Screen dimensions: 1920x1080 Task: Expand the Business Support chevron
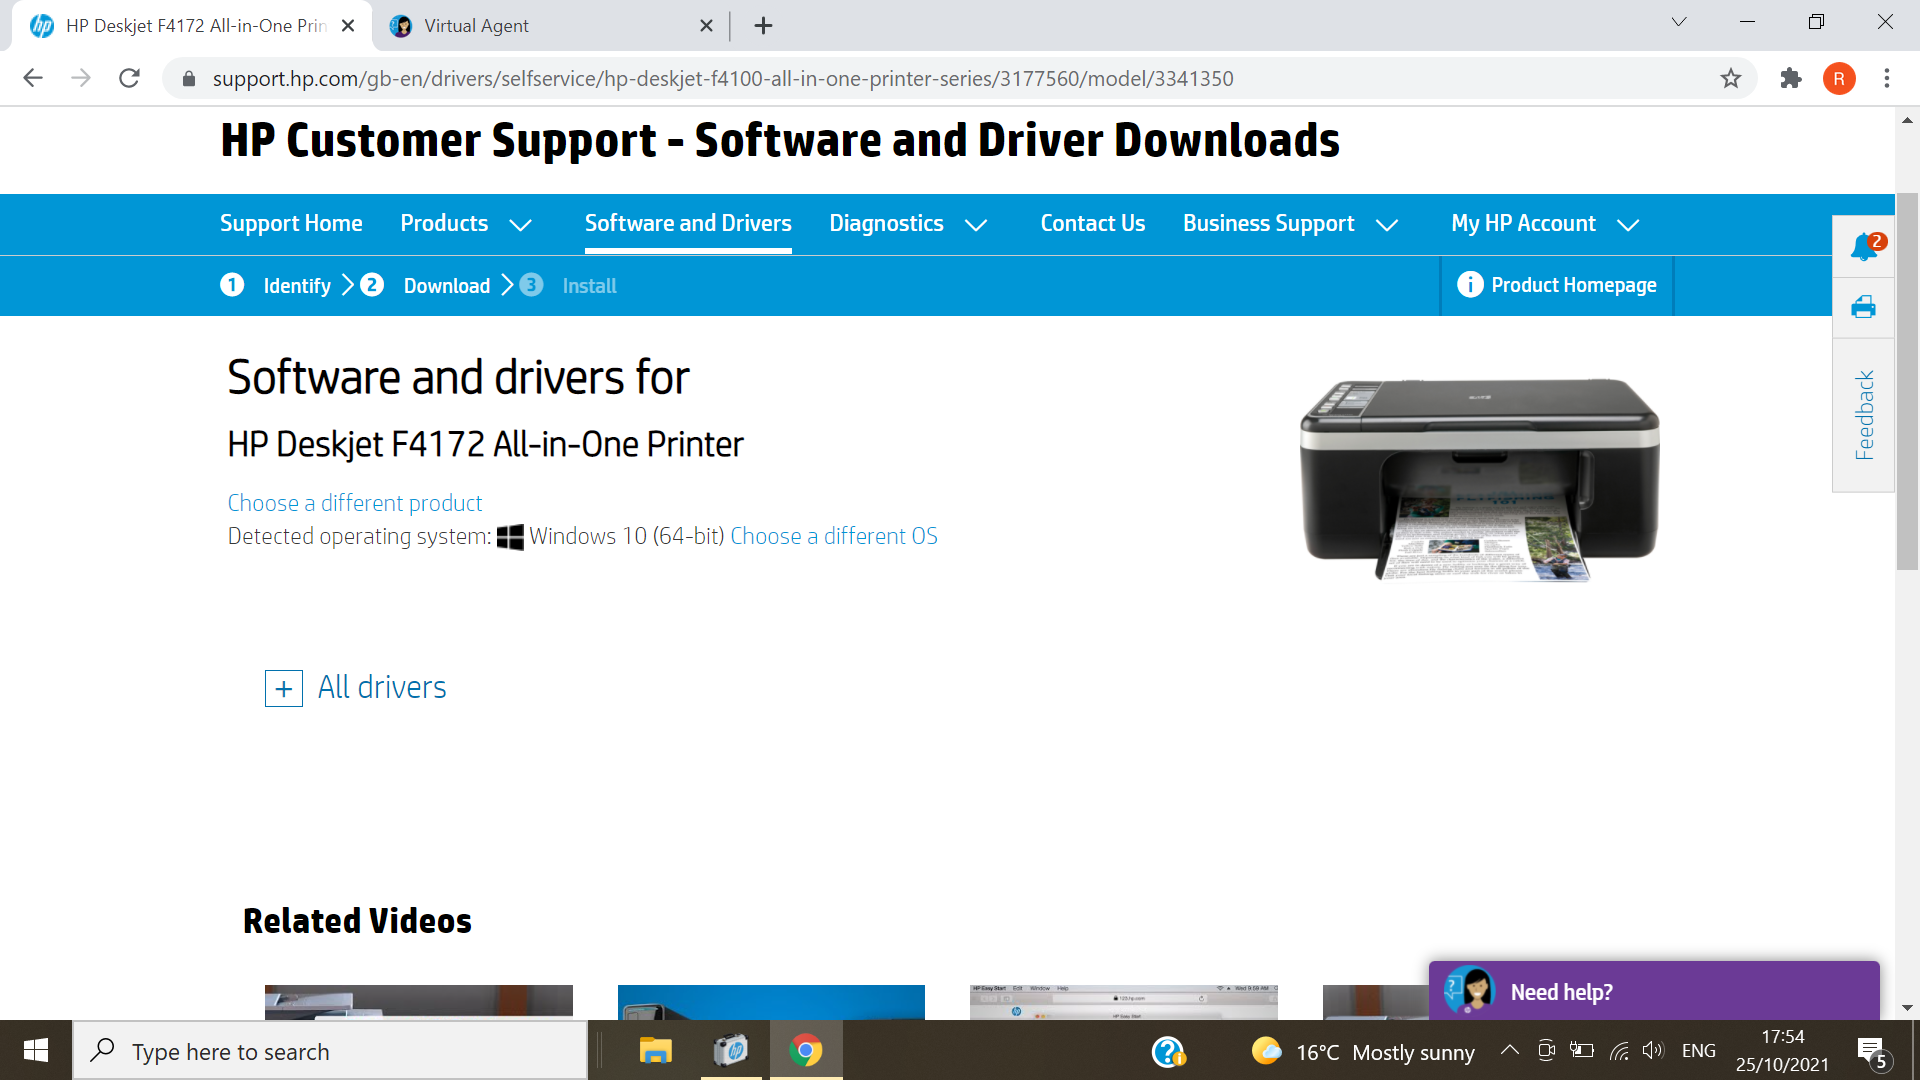1387,225
